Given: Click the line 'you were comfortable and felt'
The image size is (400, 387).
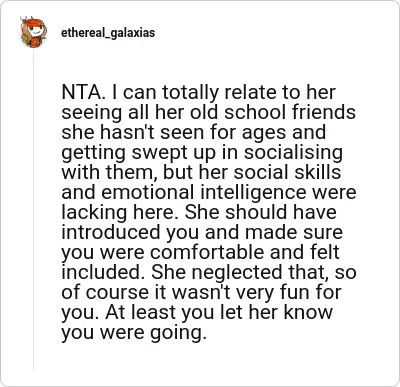Looking at the screenshot, I should 200,253.
